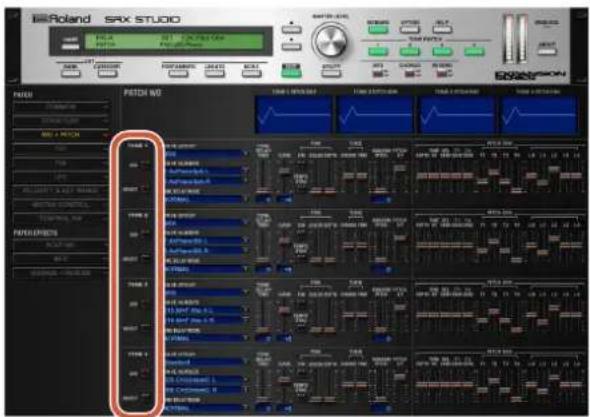Open Tone 4 Wave Group dropdown
The image size is (590, 417).
point(207,362)
